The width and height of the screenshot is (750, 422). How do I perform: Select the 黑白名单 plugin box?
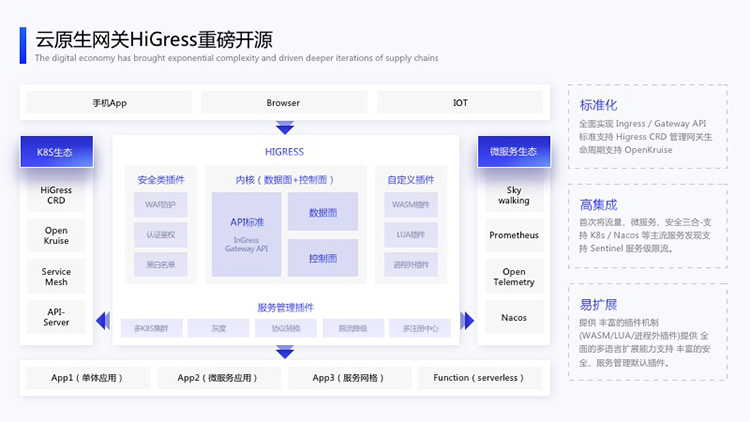coord(160,264)
